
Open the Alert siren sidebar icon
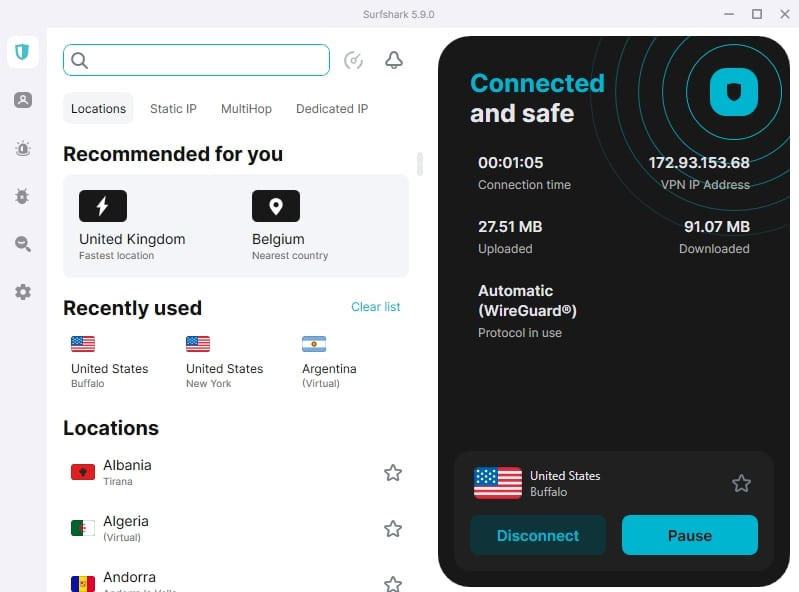pos(22,148)
